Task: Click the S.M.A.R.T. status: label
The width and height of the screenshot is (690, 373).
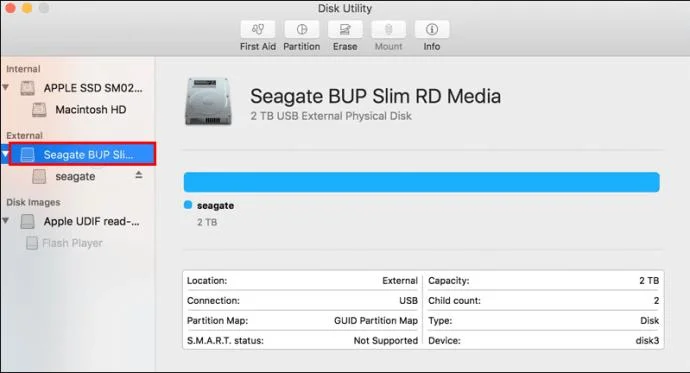Action: pos(225,340)
